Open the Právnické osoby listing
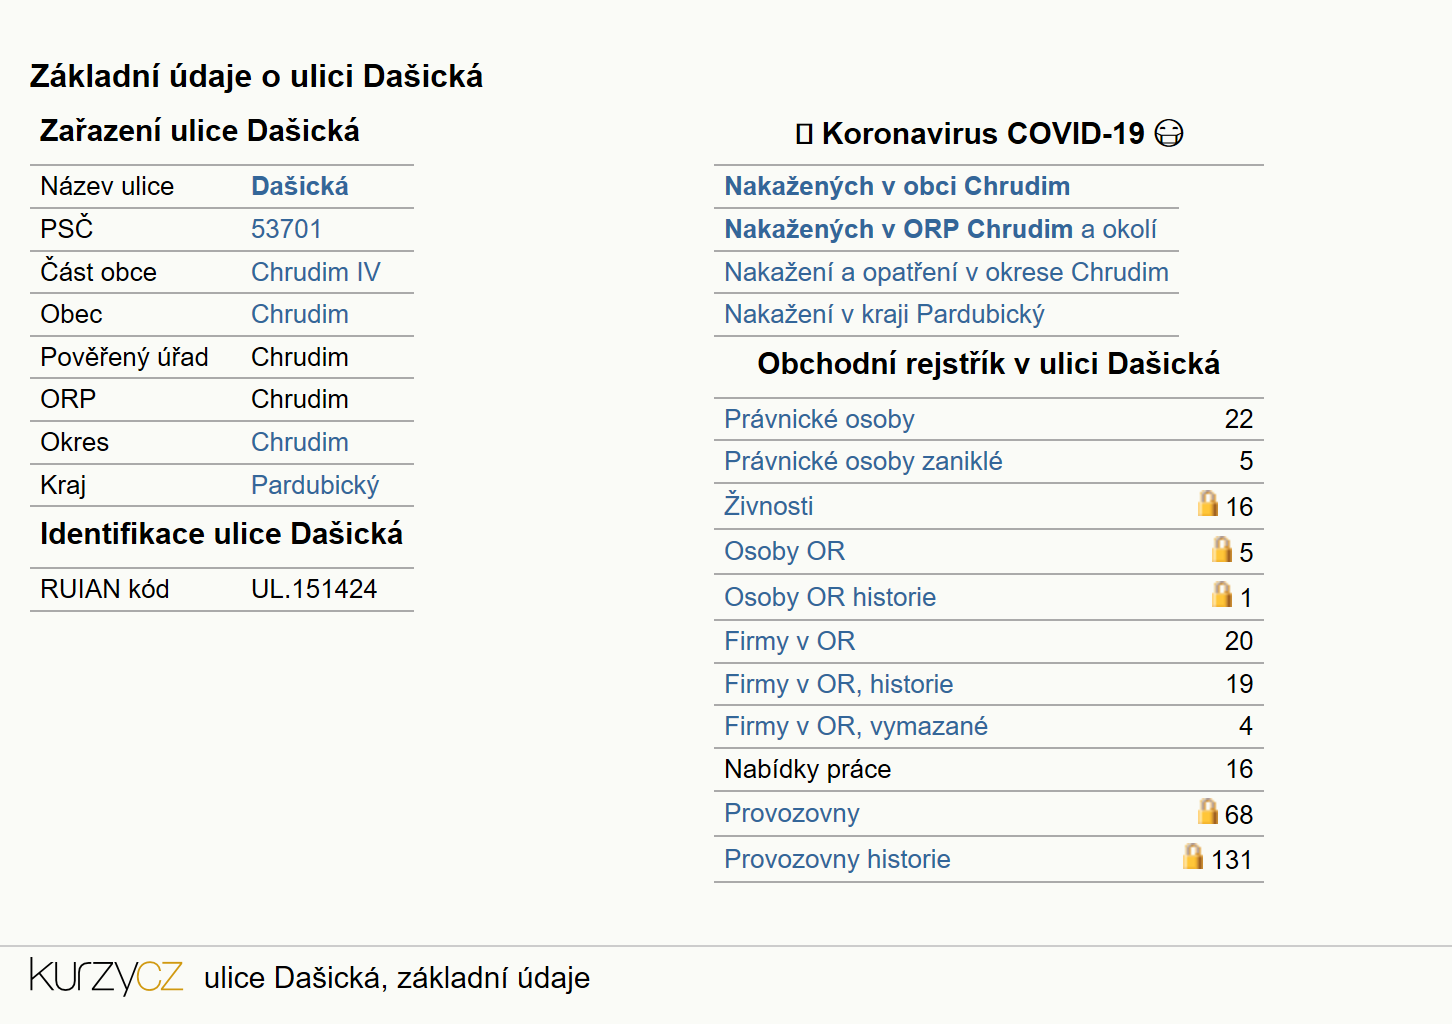Image resolution: width=1452 pixels, height=1024 pixels. [819, 419]
